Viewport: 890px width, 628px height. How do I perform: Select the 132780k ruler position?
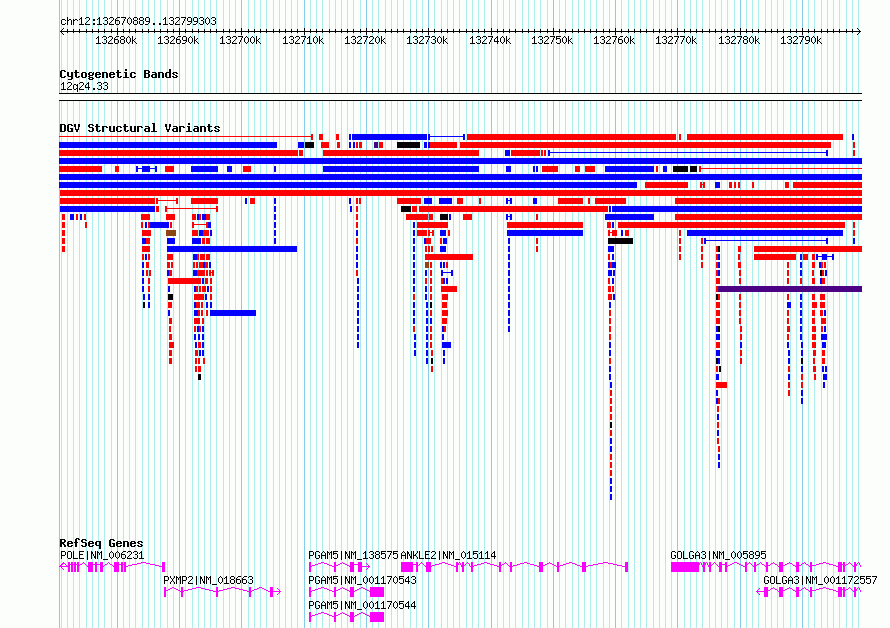tap(739, 40)
